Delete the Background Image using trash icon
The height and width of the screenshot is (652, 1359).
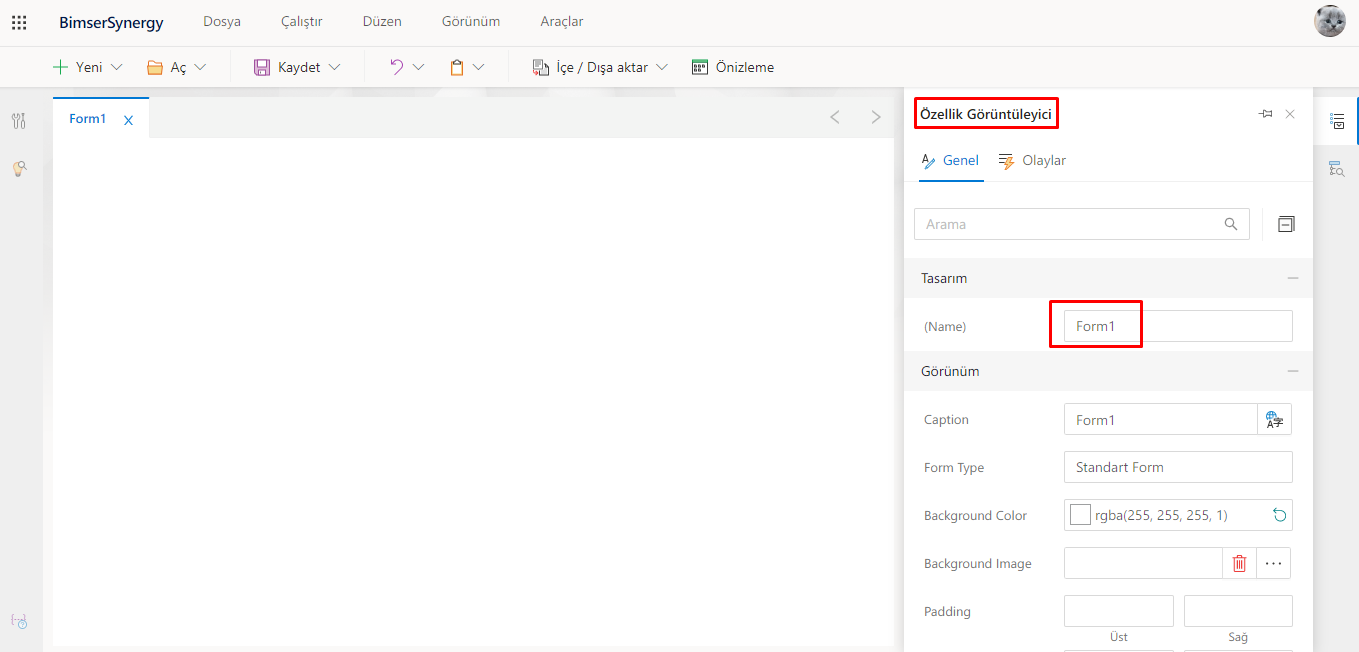coord(1239,564)
